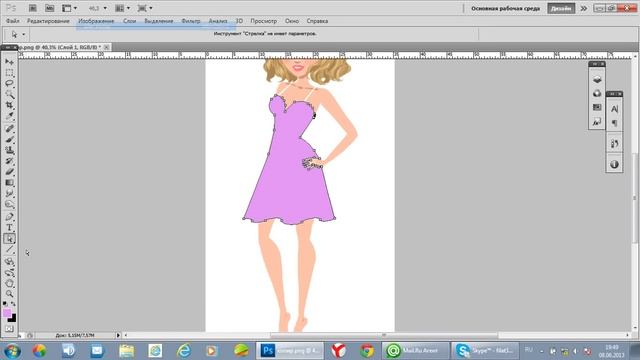
Task: Select the History Brush tool
Action: point(9,161)
